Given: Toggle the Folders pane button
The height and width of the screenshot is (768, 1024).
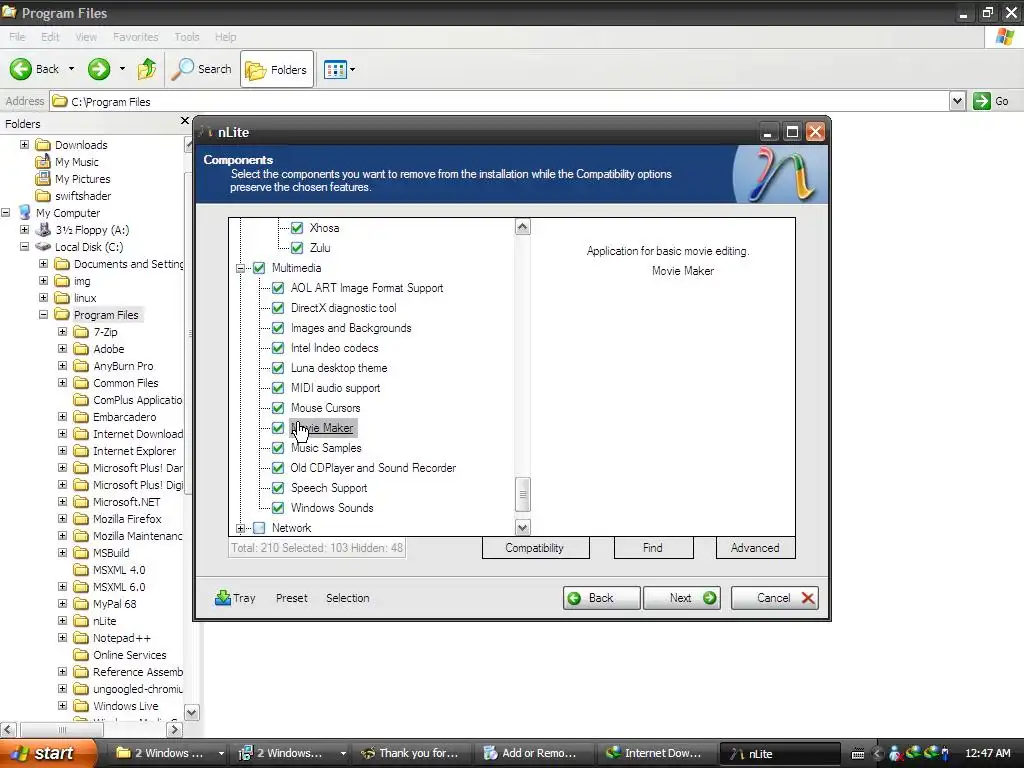Looking at the screenshot, I should point(277,69).
